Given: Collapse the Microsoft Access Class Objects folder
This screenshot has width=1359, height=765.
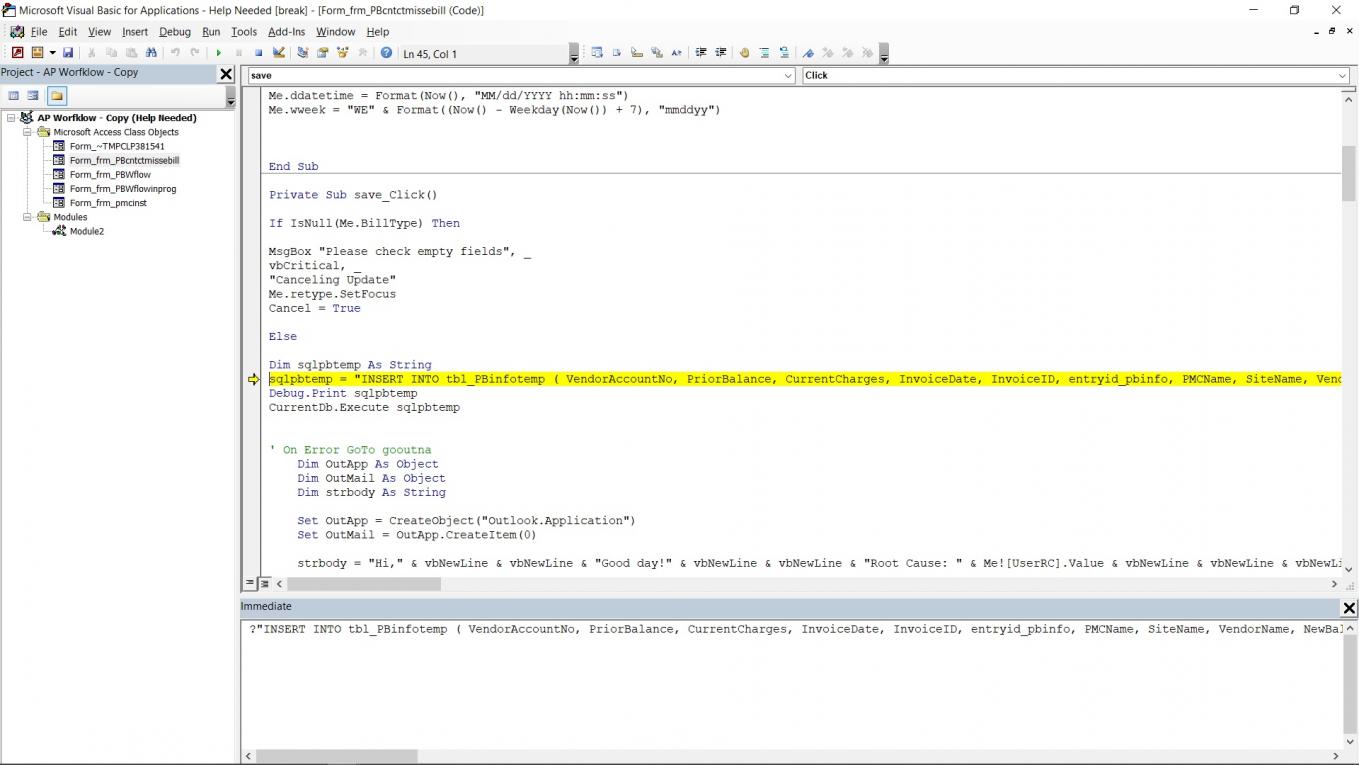Looking at the screenshot, I should pyautogui.click(x=28, y=132).
